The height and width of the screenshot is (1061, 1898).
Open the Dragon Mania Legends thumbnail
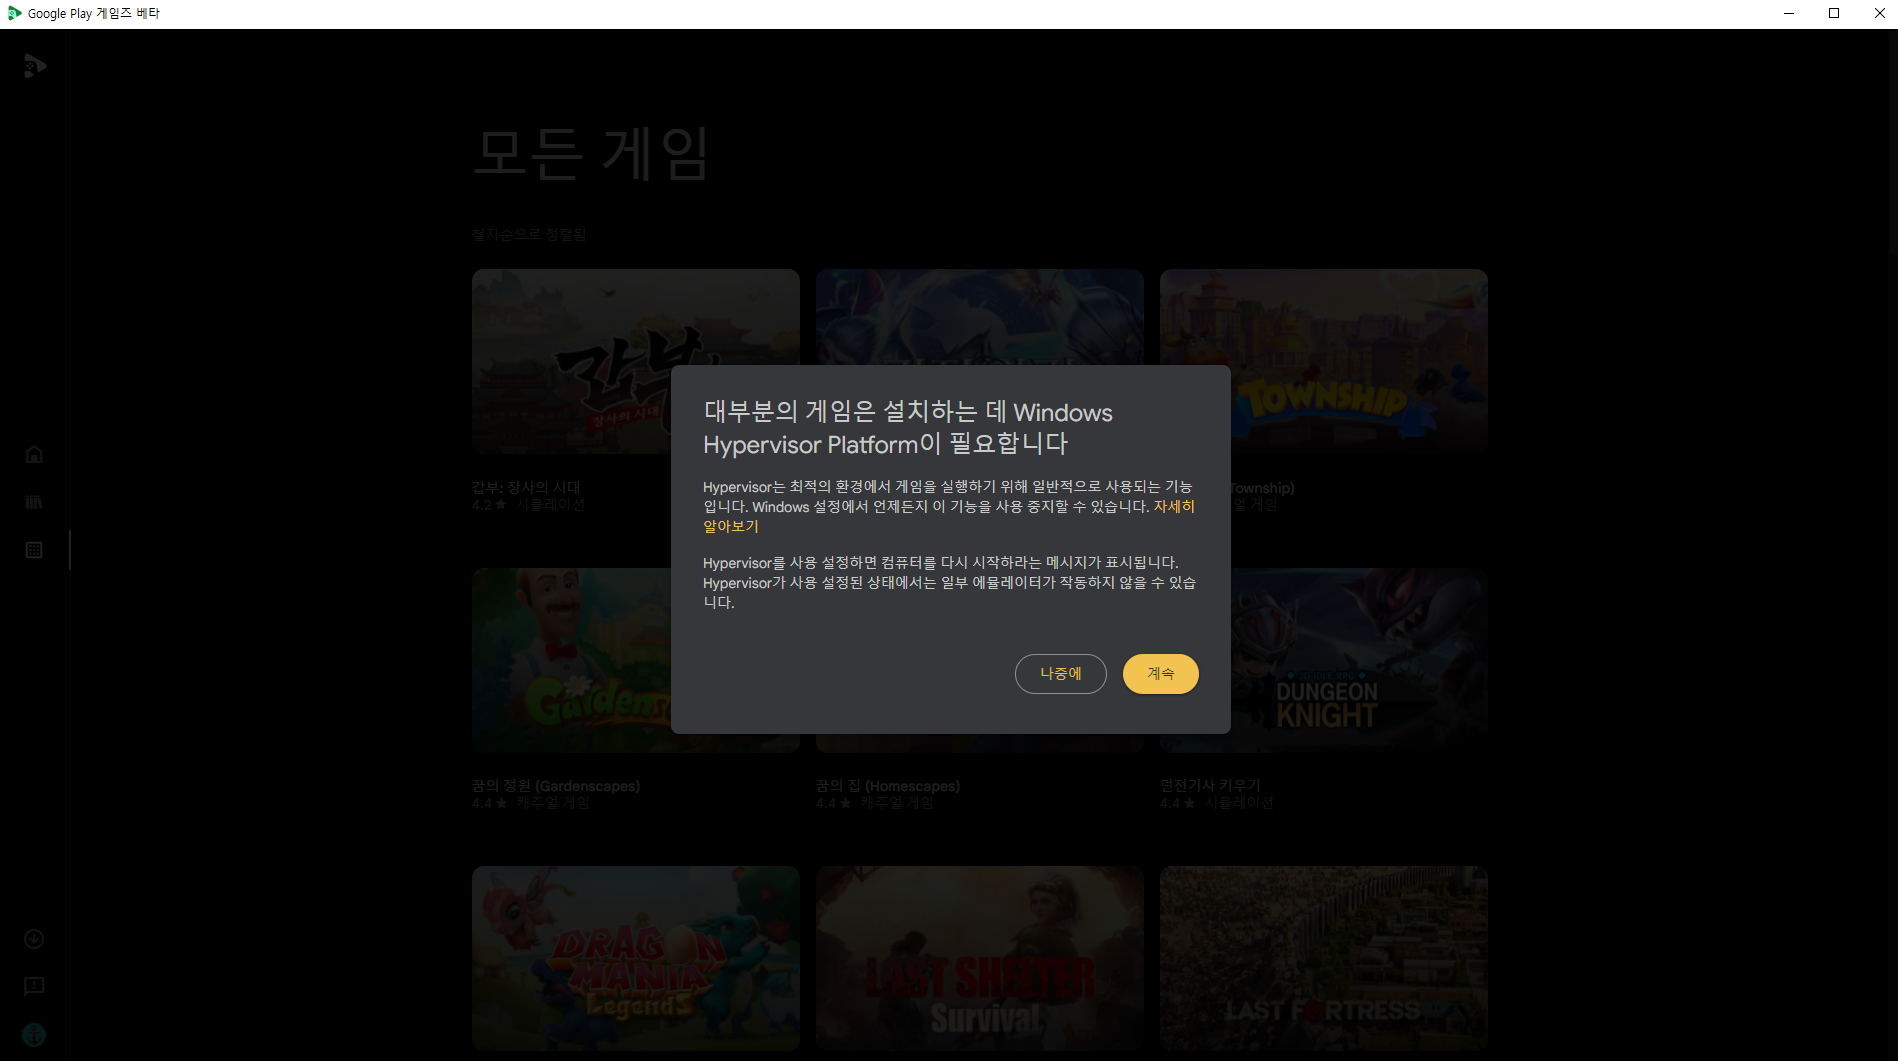tap(636, 958)
